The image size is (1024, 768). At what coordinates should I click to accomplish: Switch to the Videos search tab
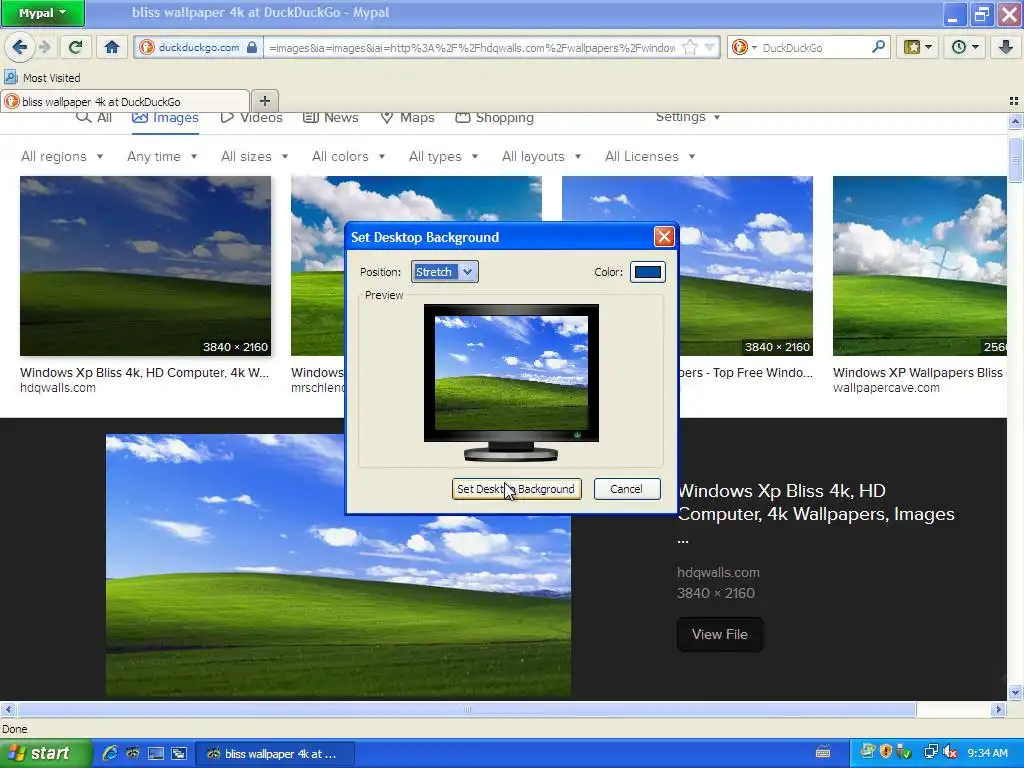pos(251,118)
